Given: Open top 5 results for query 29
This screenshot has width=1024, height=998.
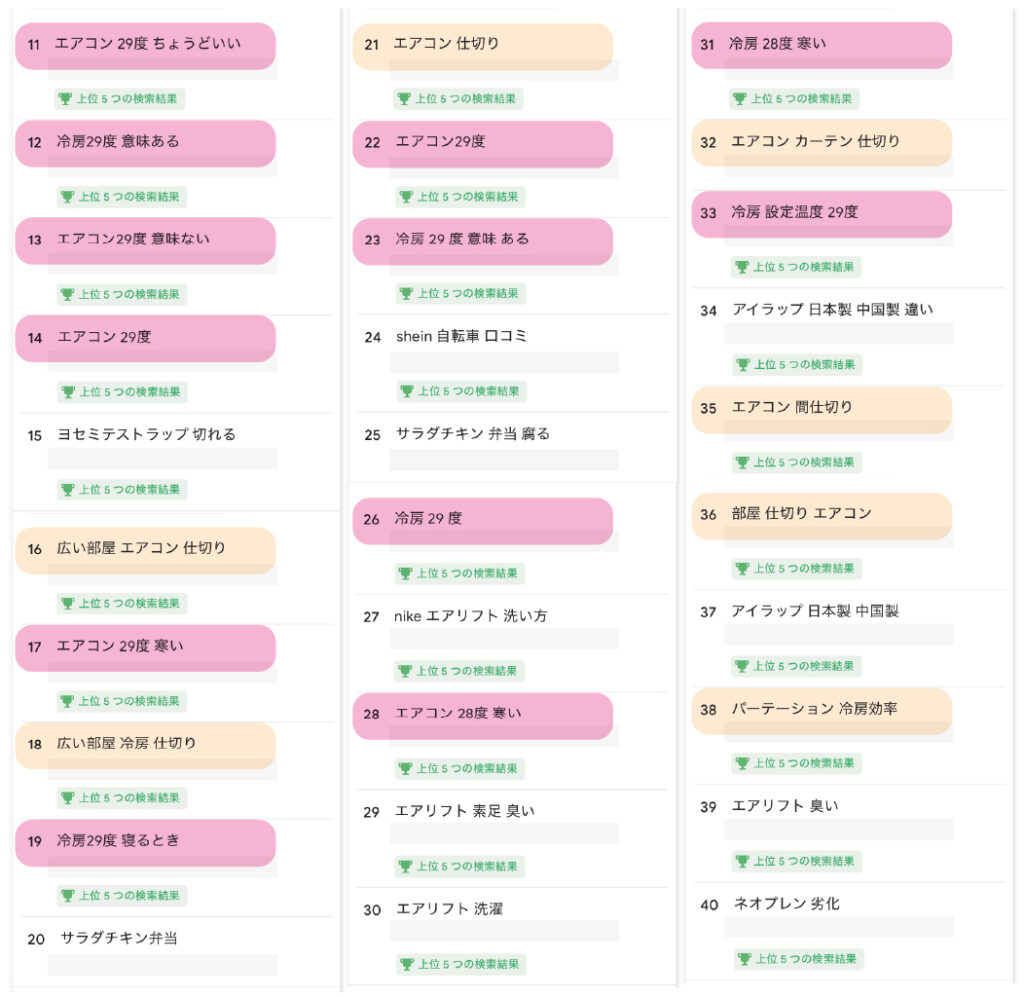Looking at the screenshot, I should tap(460, 866).
